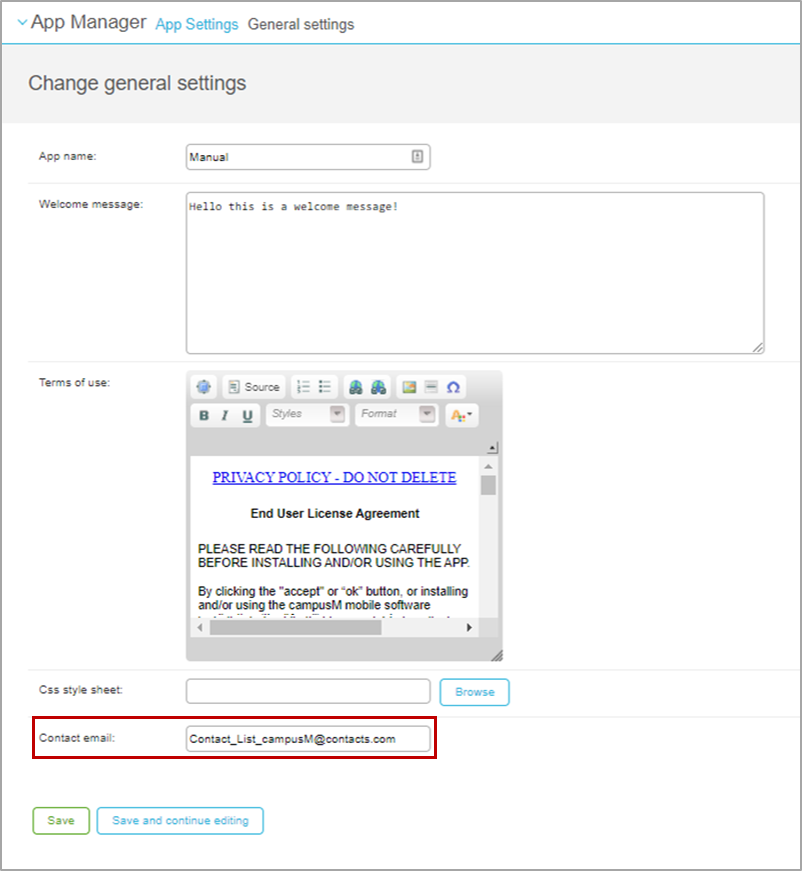
Task: Click the editor horizontal scrollbar thumb
Action: pyautogui.click(x=295, y=628)
